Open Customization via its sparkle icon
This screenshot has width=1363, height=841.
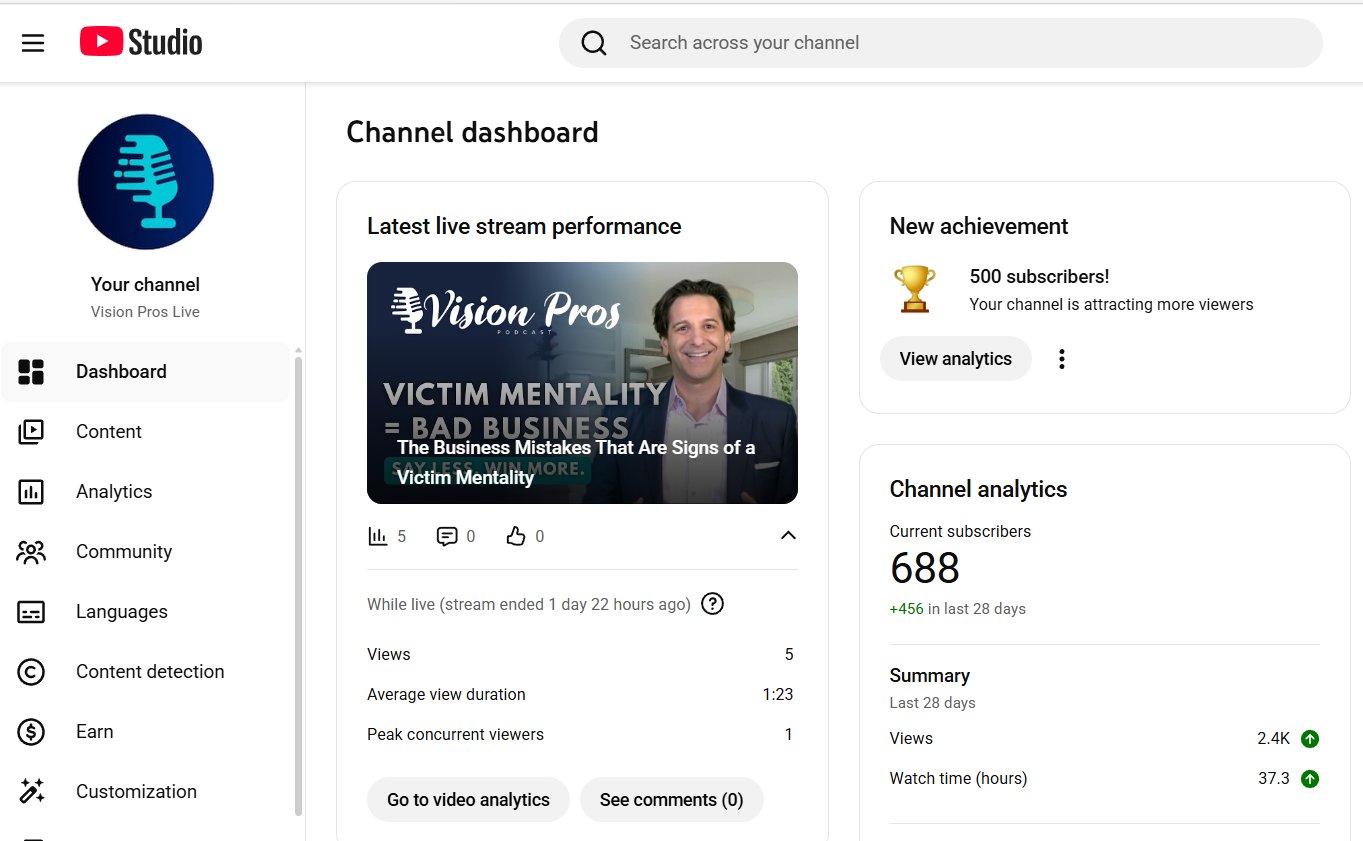(x=31, y=791)
